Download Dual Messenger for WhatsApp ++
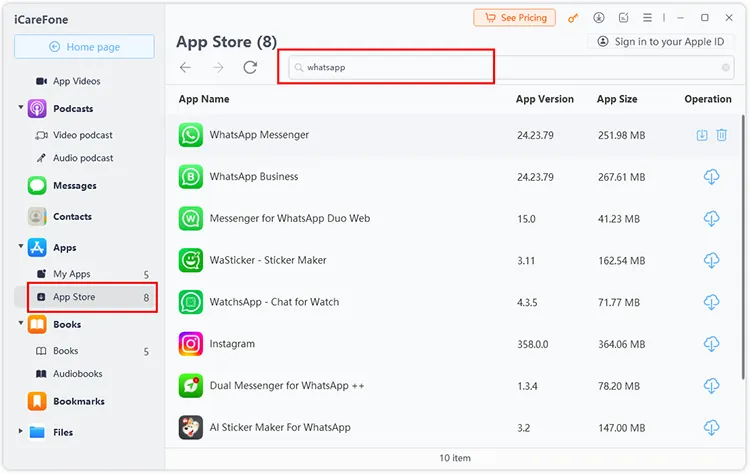750x474 pixels. click(711, 386)
